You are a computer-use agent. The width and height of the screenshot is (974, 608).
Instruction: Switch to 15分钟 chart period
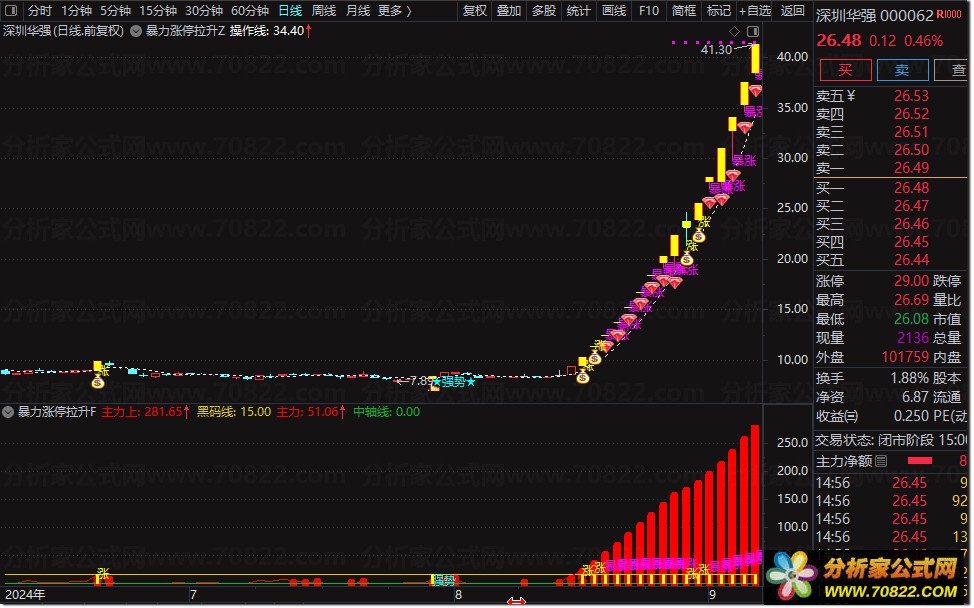pyautogui.click(x=158, y=11)
